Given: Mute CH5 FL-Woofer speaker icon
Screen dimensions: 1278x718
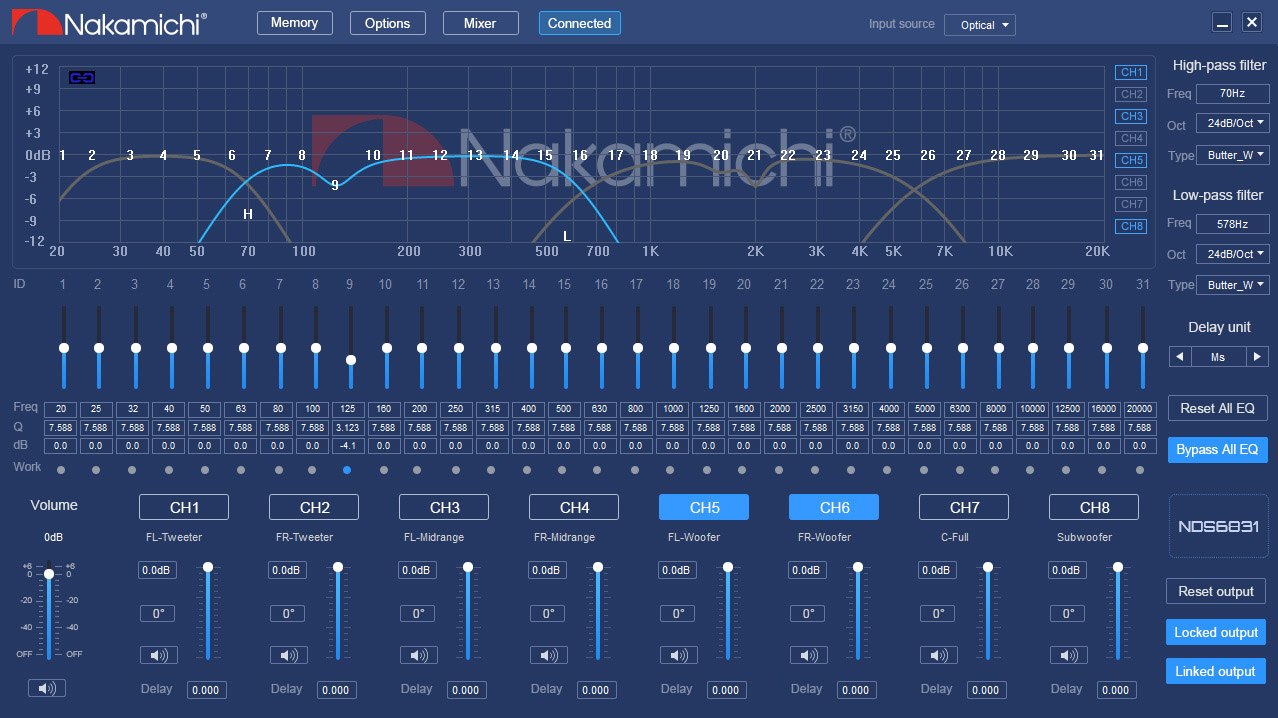Looking at the screenshot, I should tap(679, 656).
